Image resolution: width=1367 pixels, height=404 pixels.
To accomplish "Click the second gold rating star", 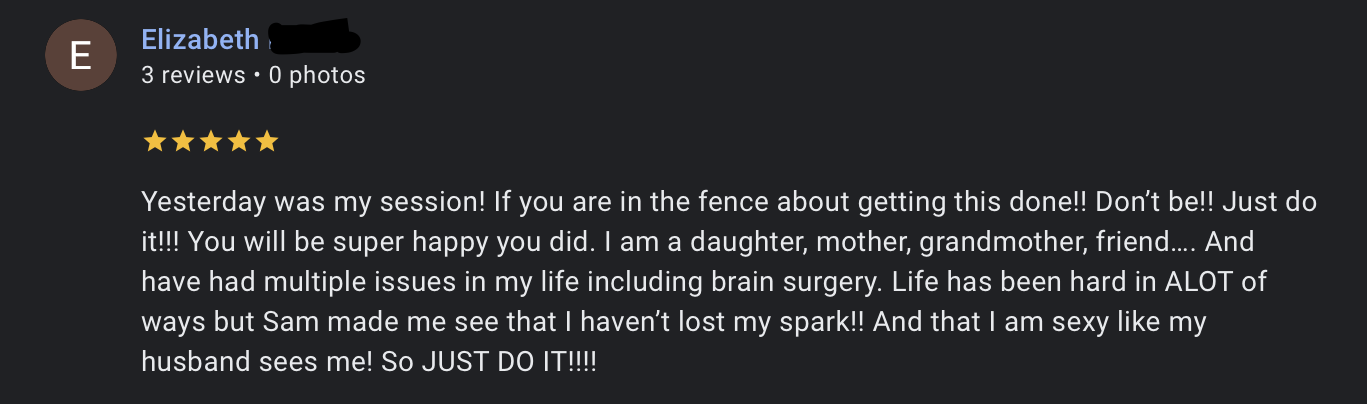I will click(182, 142).
